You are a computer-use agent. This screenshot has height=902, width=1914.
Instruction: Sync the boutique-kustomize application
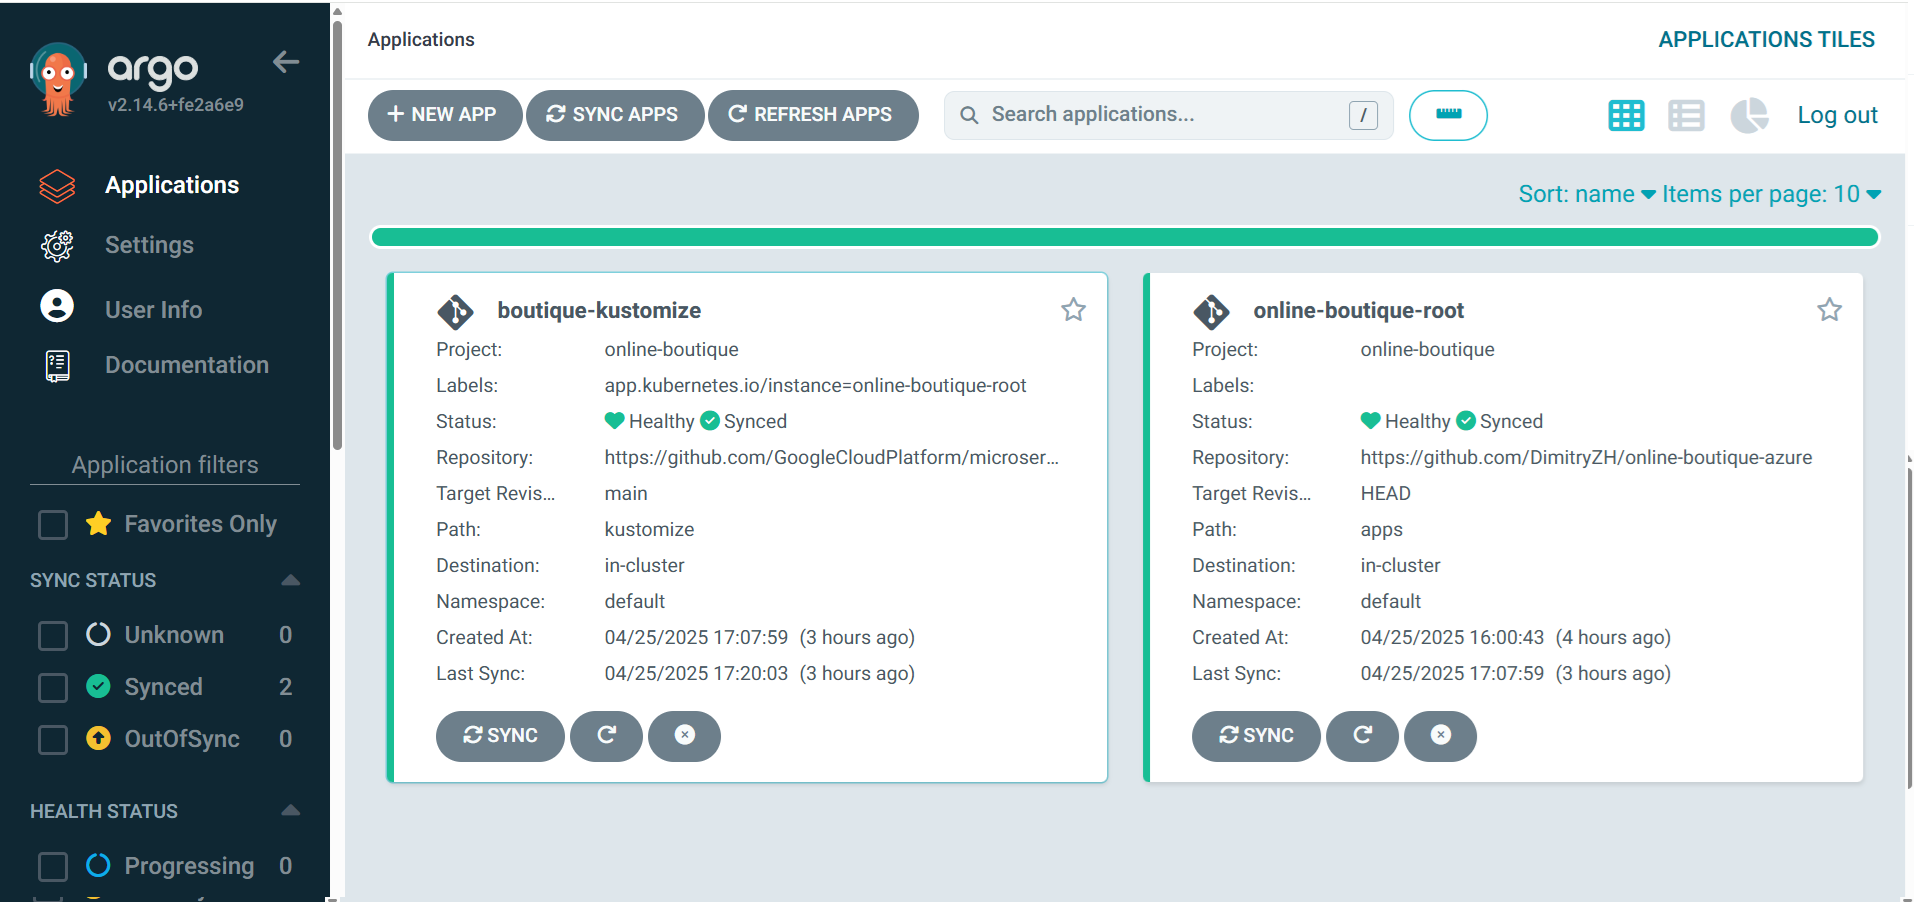click(x=500, y=736)
